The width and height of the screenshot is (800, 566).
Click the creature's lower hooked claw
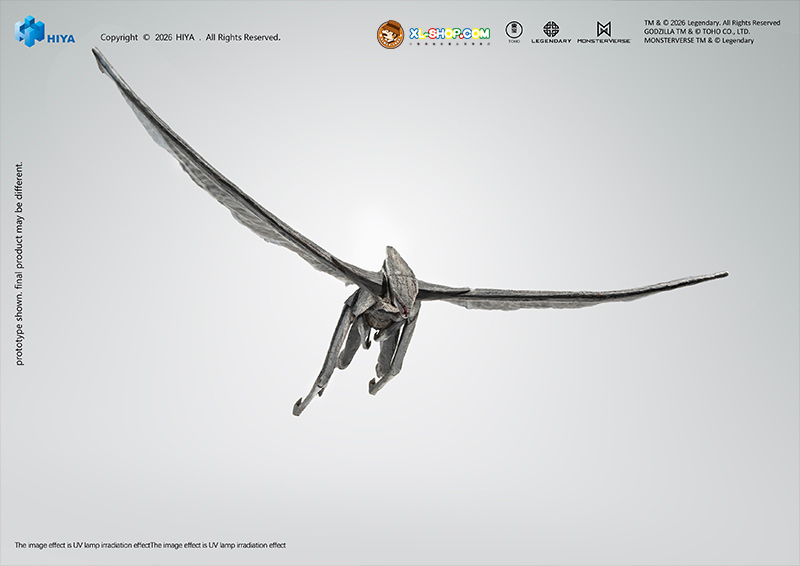tap(300, 407)
